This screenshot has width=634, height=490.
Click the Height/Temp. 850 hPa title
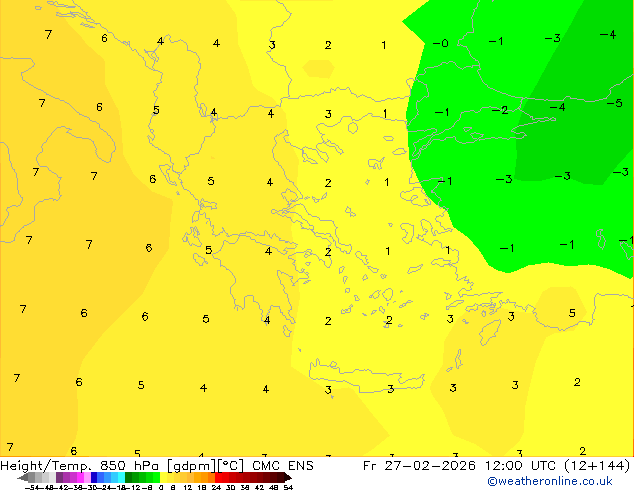pyautogui.click(x=82, y=465)
